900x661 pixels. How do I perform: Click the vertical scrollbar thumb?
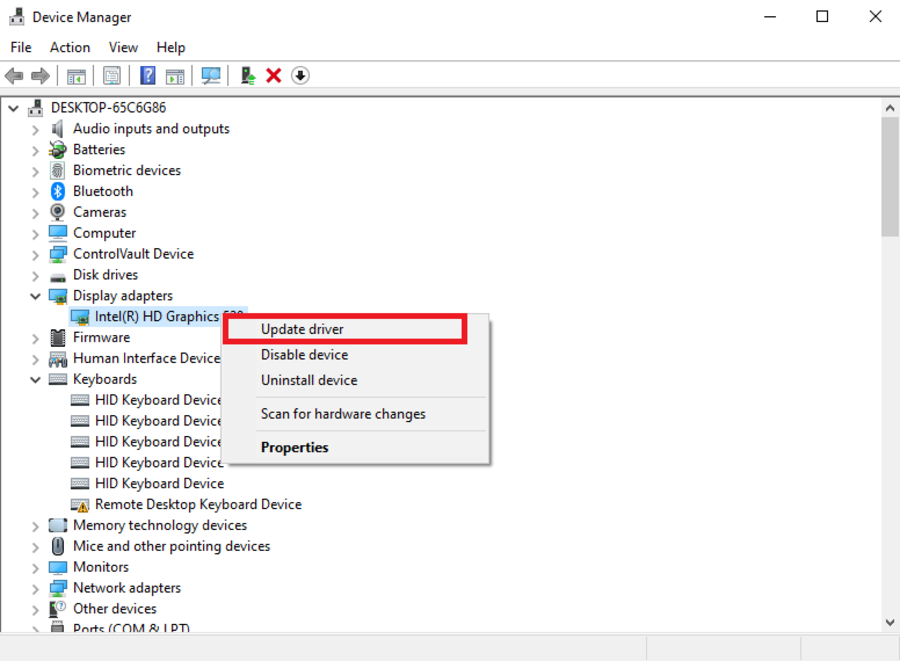(x=890, y=177)
